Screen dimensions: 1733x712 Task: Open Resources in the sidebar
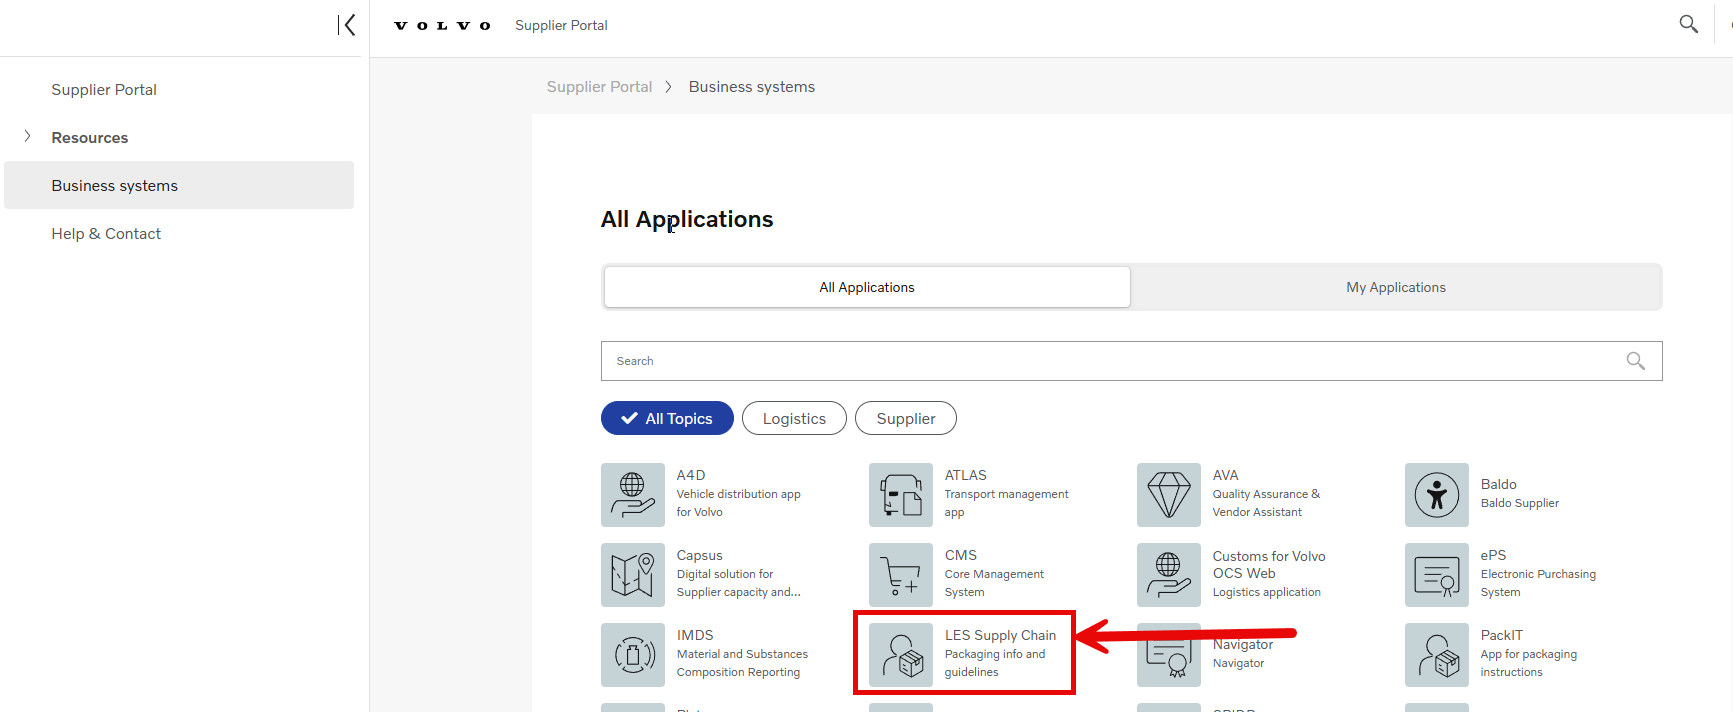tap(90, 137)
